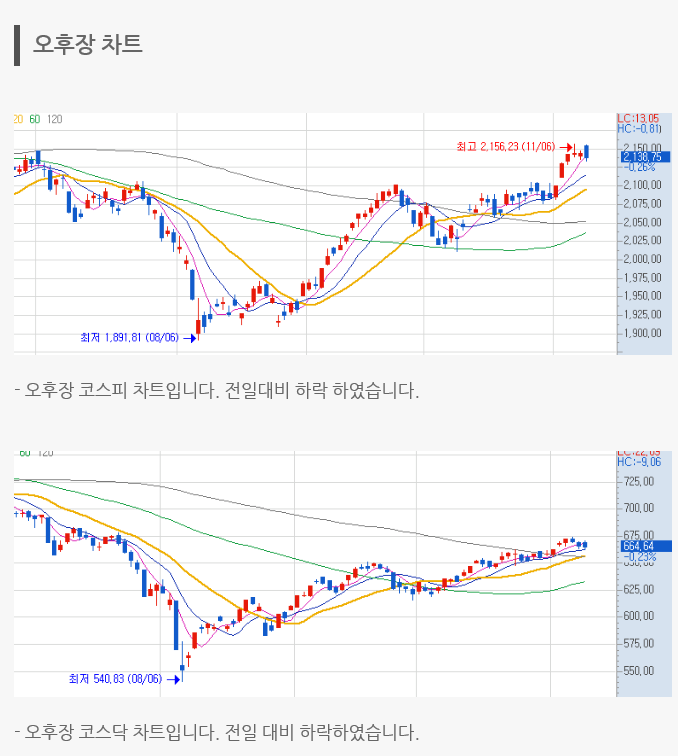The height and width of the screenshot is (756, 678).
Task: Click the blue arrow beside the KOSPI low
Action: point(190,338)
